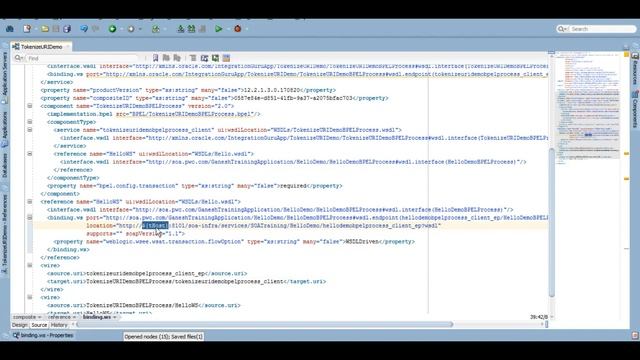Click the Redo toolbar icon
The height and width of the screenshot is (360, 640).
click(96, 29)
